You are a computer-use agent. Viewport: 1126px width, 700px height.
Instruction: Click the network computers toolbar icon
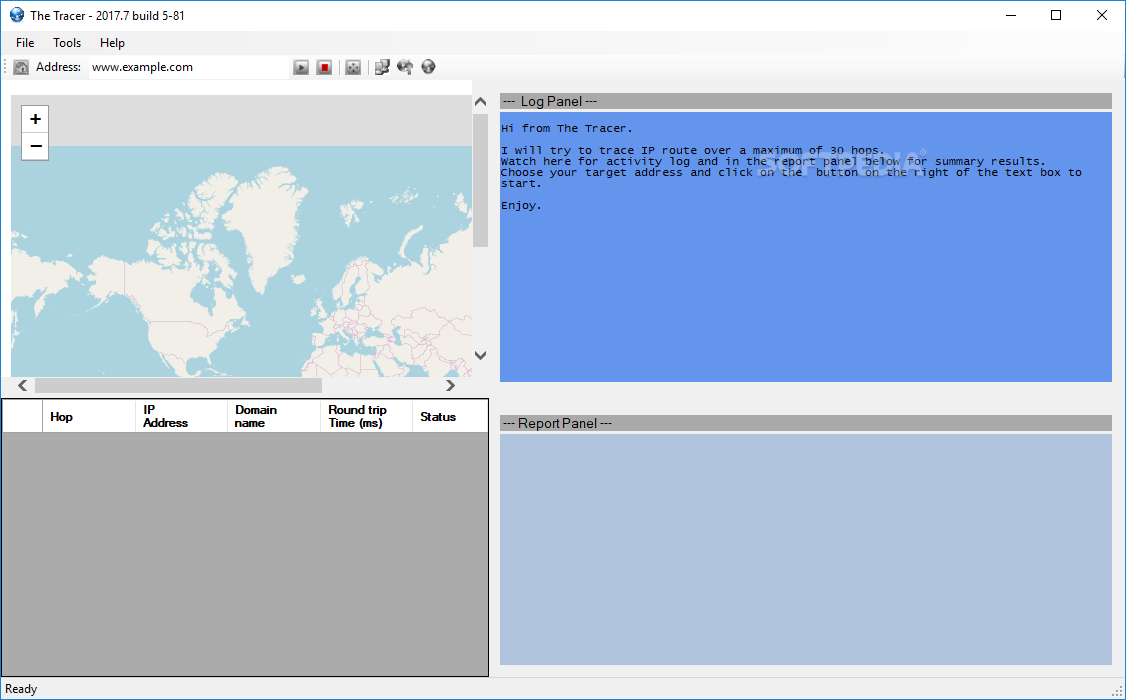pyautogui.click(x=382, y=67)
